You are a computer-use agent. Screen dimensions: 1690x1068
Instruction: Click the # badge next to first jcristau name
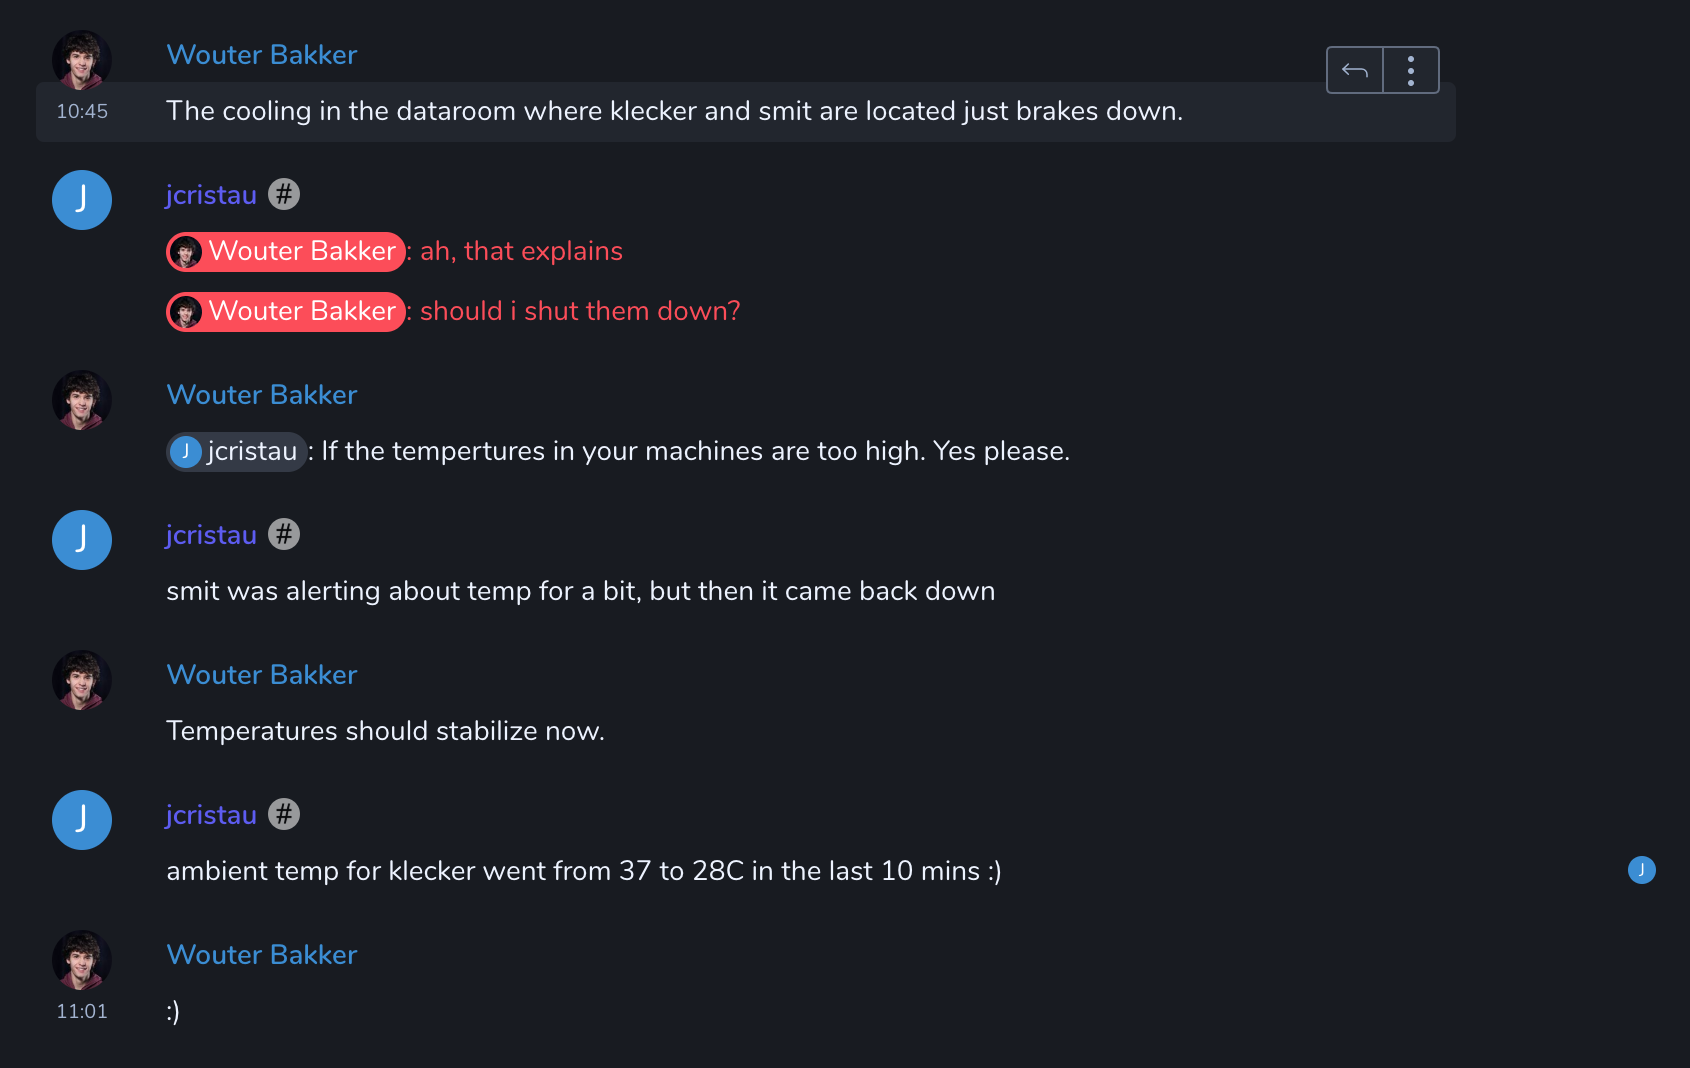click(x=284, y=194)
